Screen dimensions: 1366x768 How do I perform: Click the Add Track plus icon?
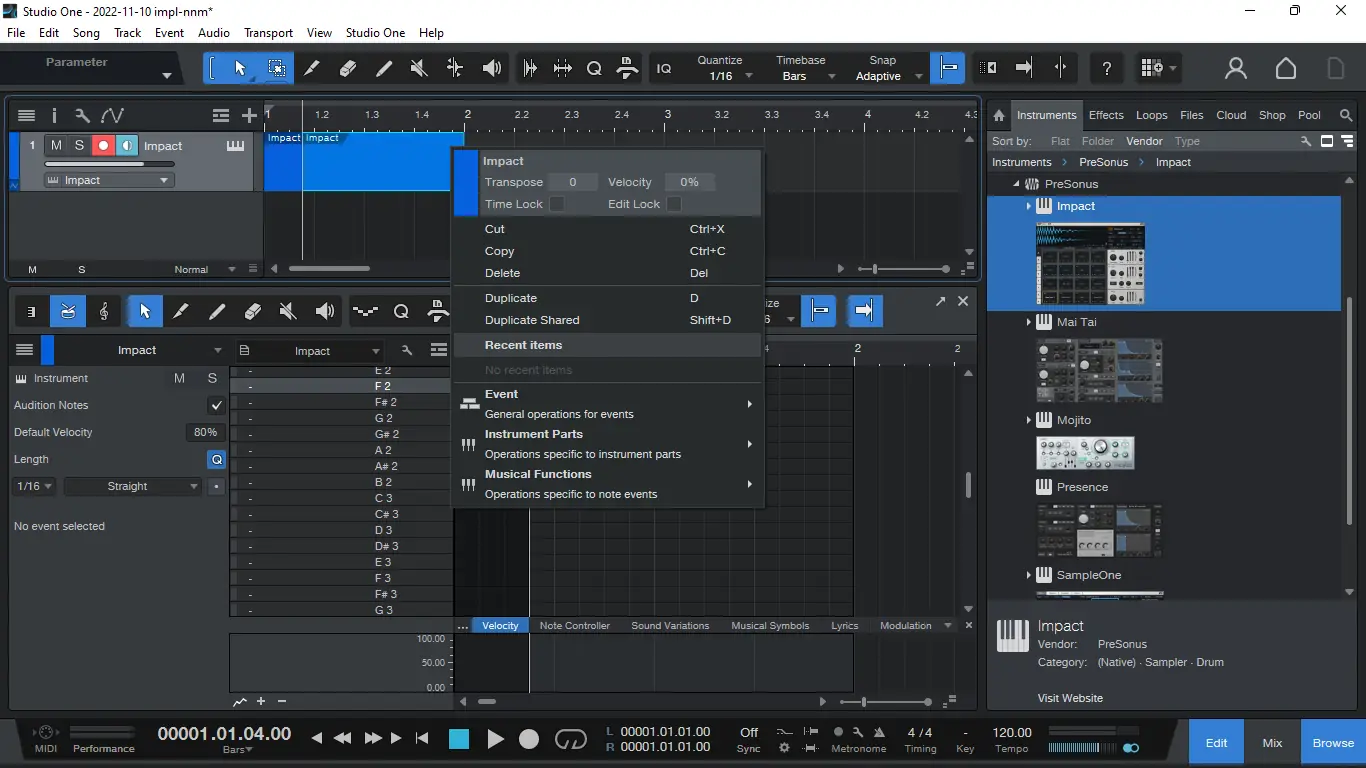click(x=249, y=116)
